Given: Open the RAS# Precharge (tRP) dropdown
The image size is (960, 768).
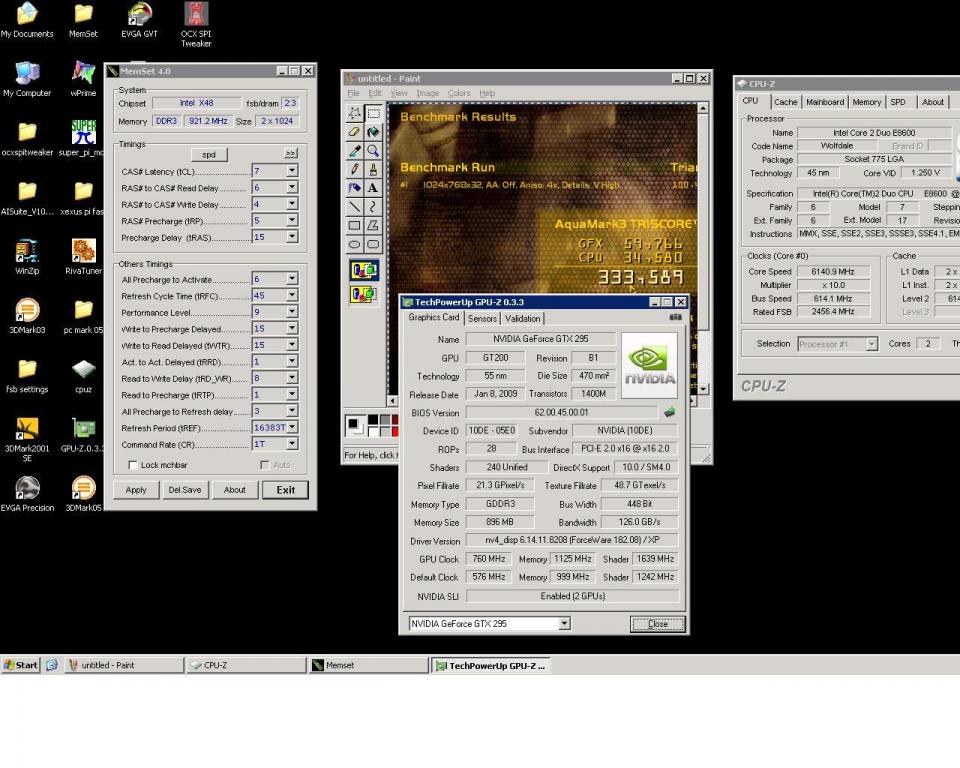Looking at the screenshot, I should tap(292, 220).
